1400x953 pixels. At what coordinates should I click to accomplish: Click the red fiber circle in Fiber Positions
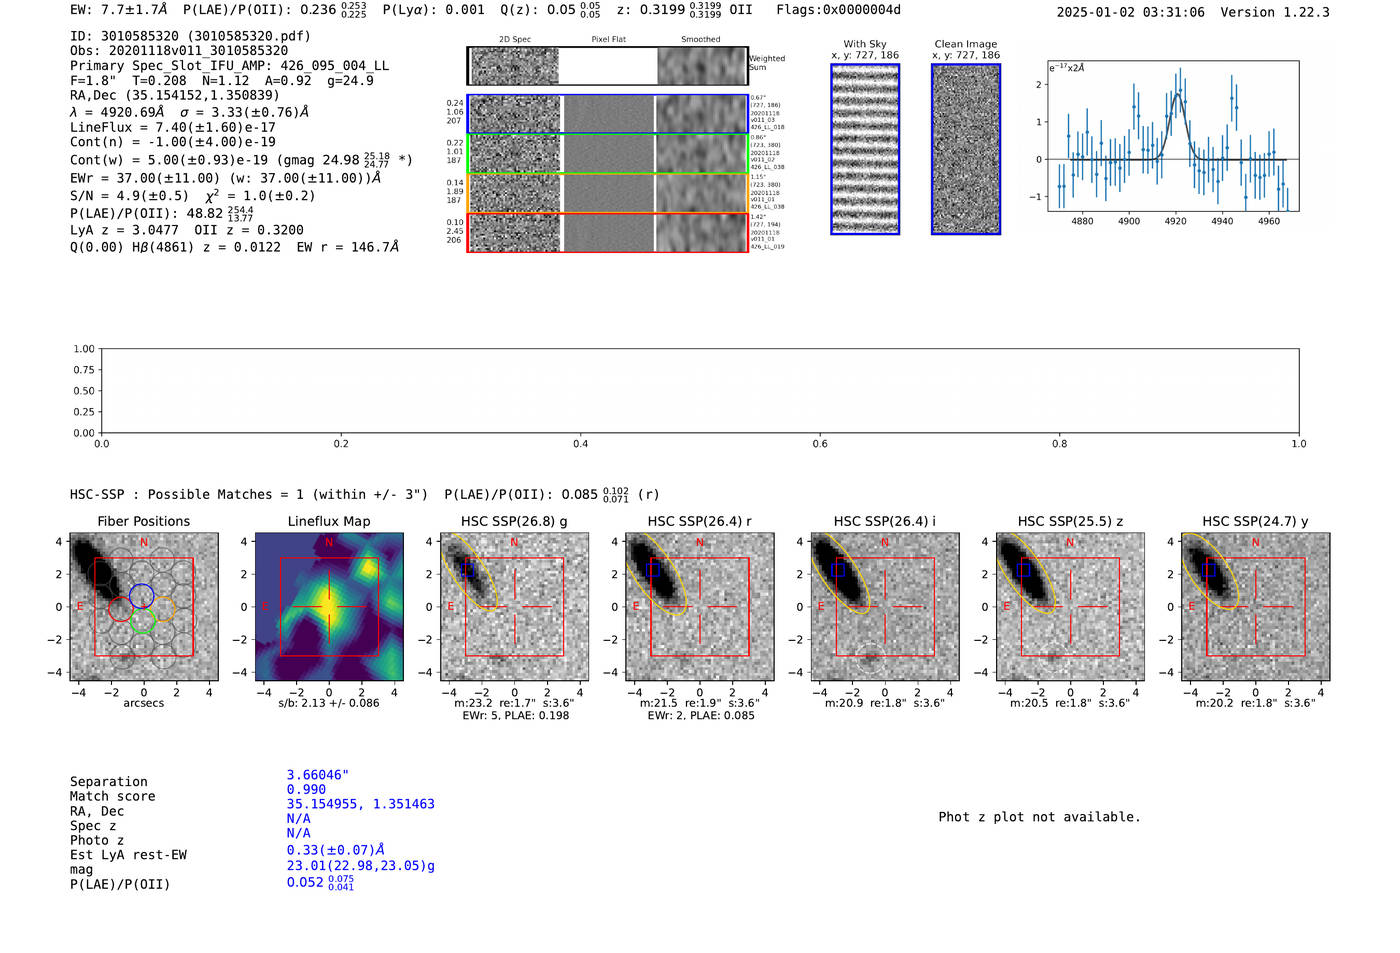click(x=119, y=609)
